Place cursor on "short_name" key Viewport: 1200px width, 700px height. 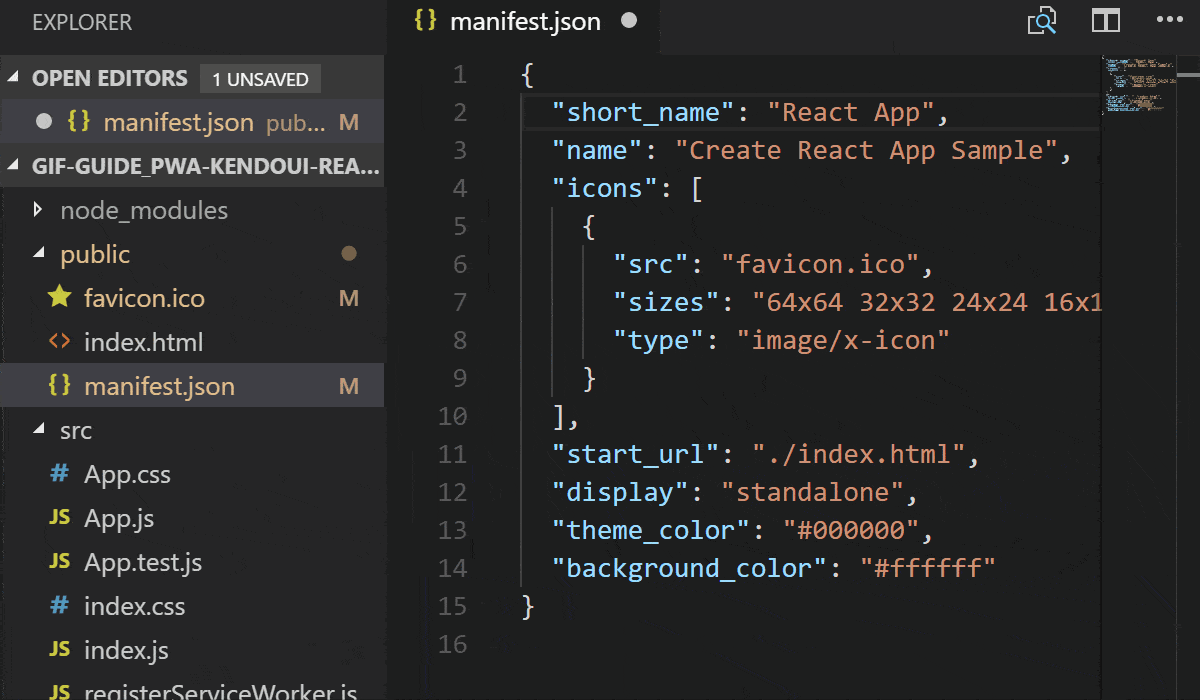click(x=644, y=112)
